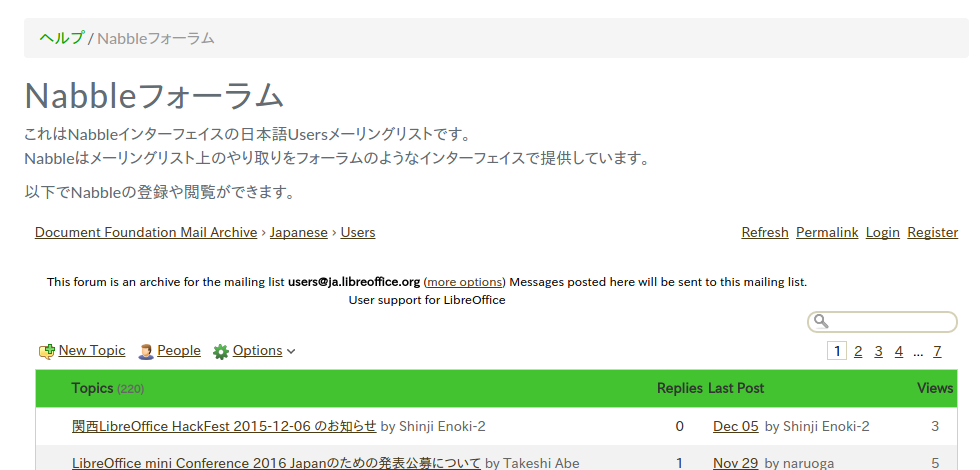Viewport: 980px width, 470px height.
Task: Click last poster 'by naruoga' text
Action: (x=799, y=463)
